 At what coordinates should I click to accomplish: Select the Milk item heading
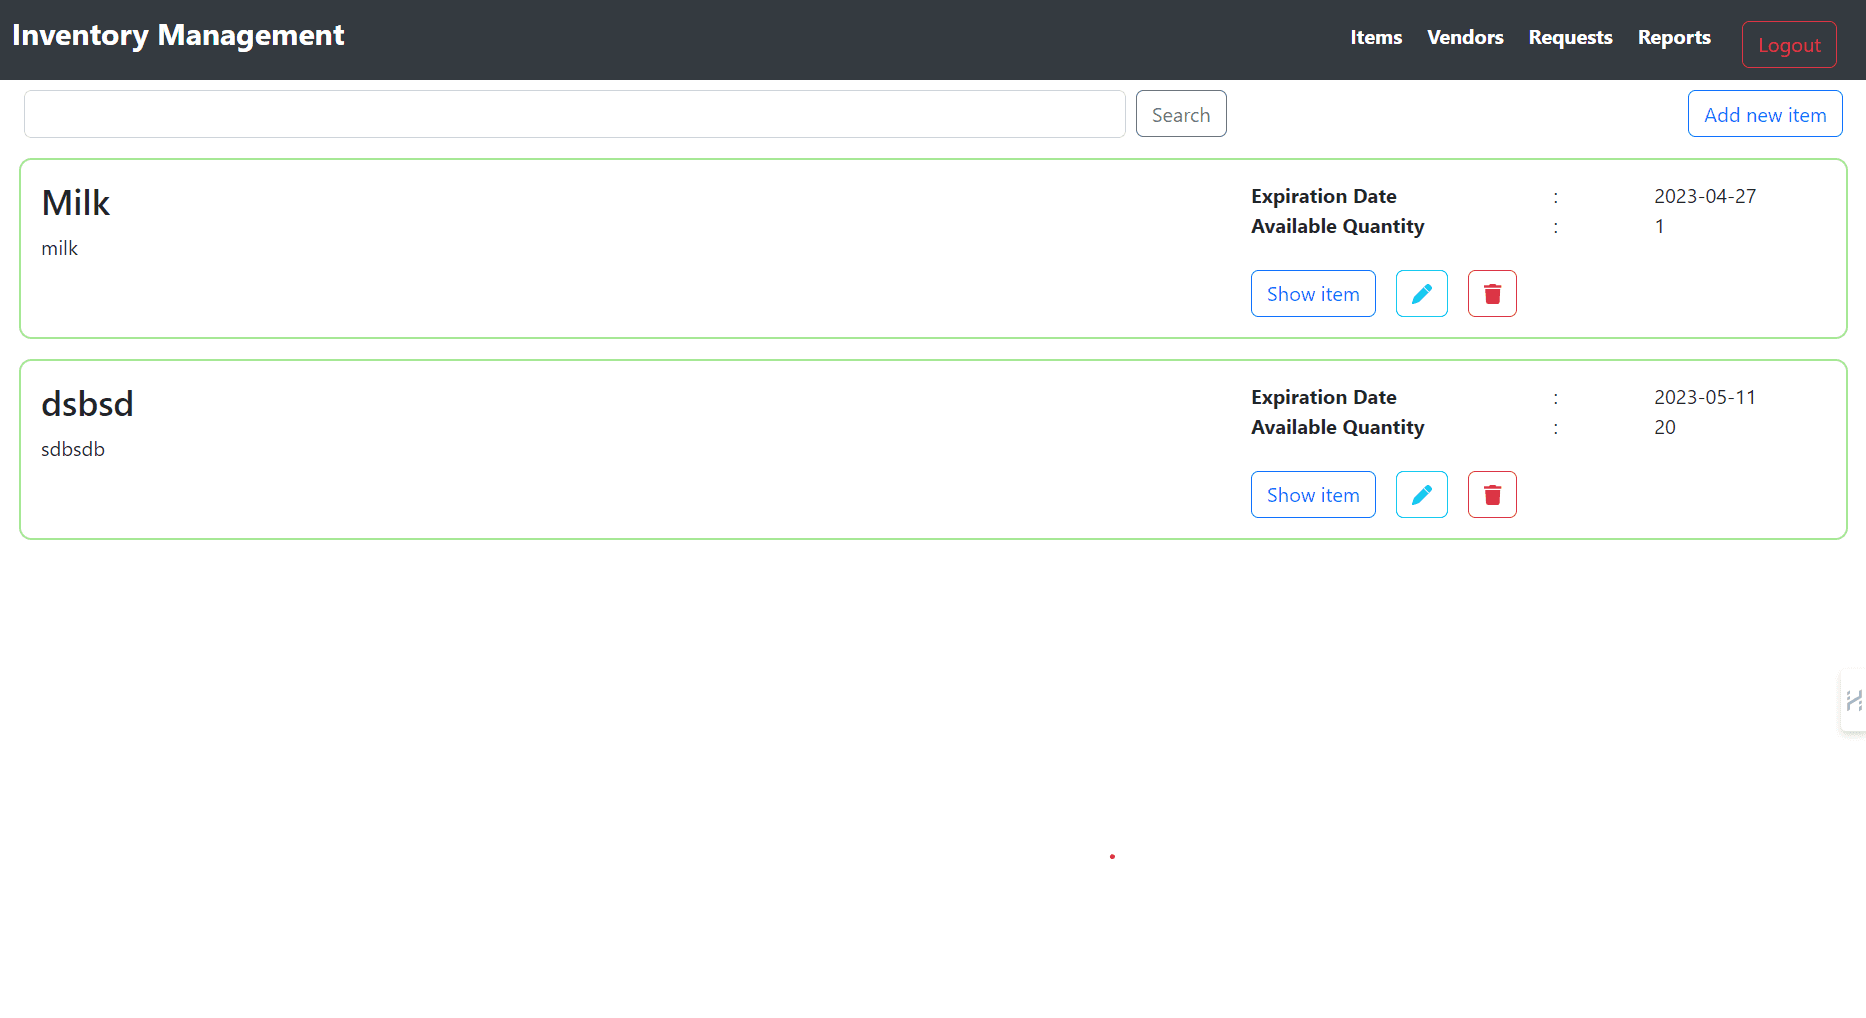coord(76,203)
